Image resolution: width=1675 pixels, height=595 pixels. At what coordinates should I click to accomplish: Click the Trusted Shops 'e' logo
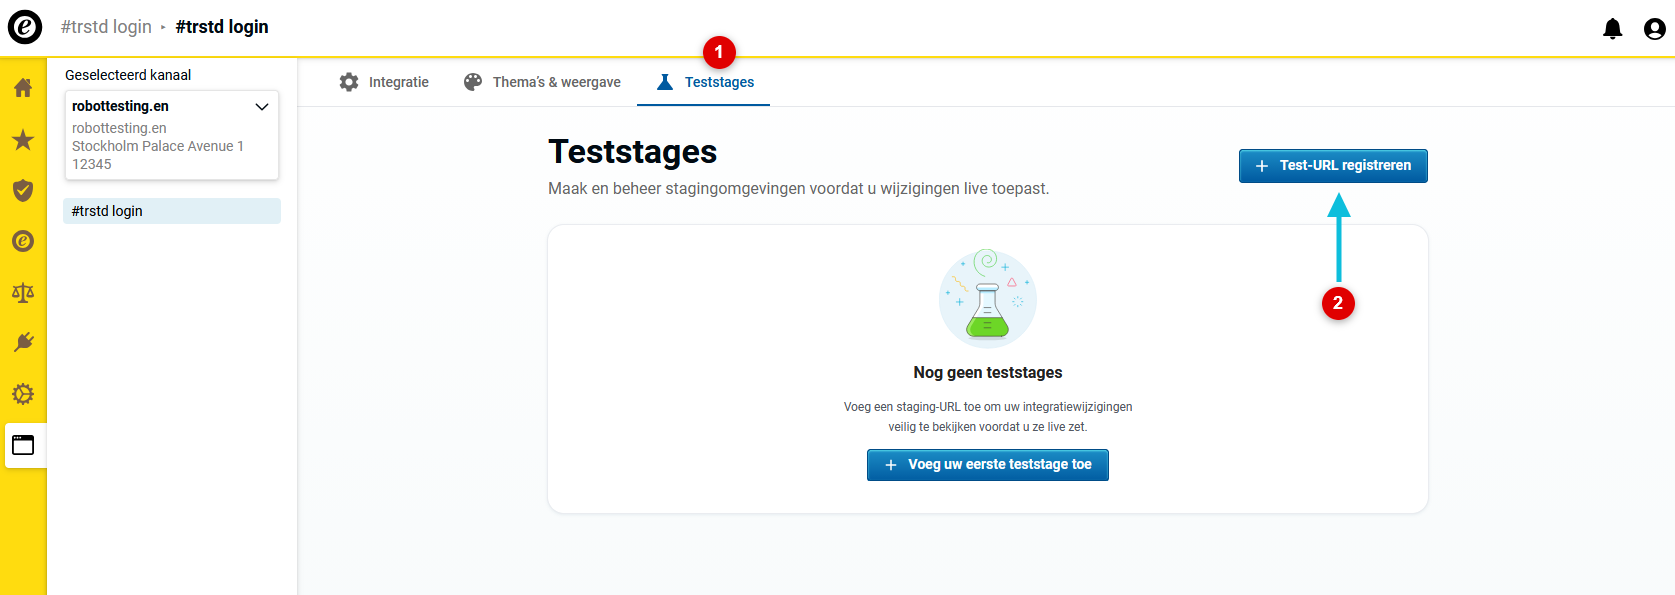(25, 27)
